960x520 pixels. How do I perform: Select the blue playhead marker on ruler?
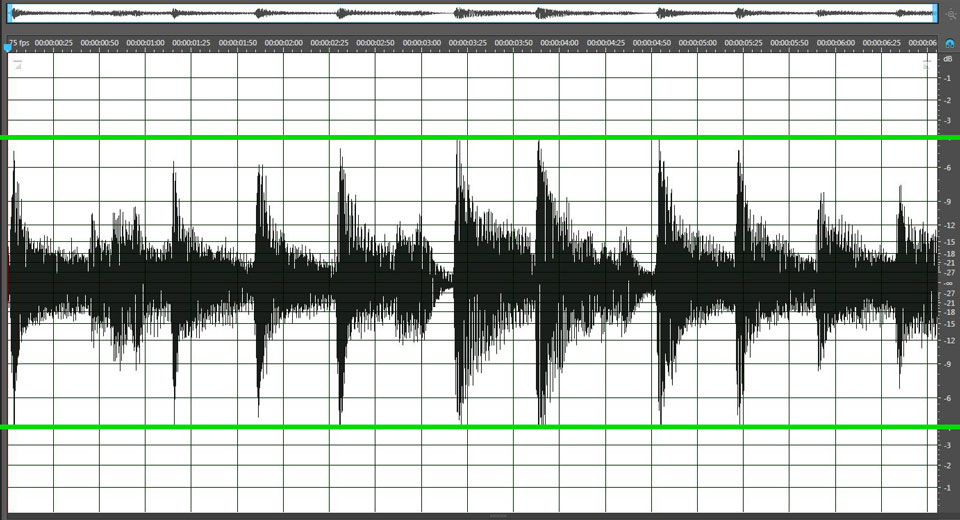point(7,47)
